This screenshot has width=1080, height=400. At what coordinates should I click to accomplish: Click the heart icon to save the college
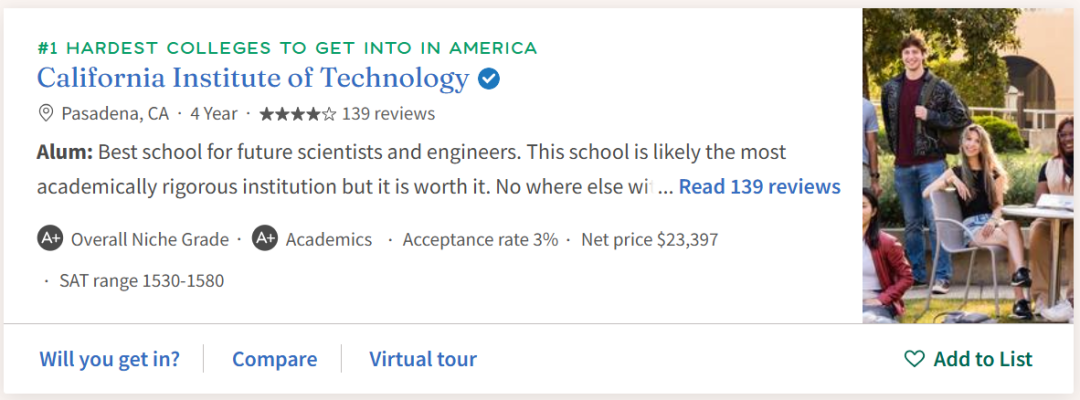coord(914,359)
